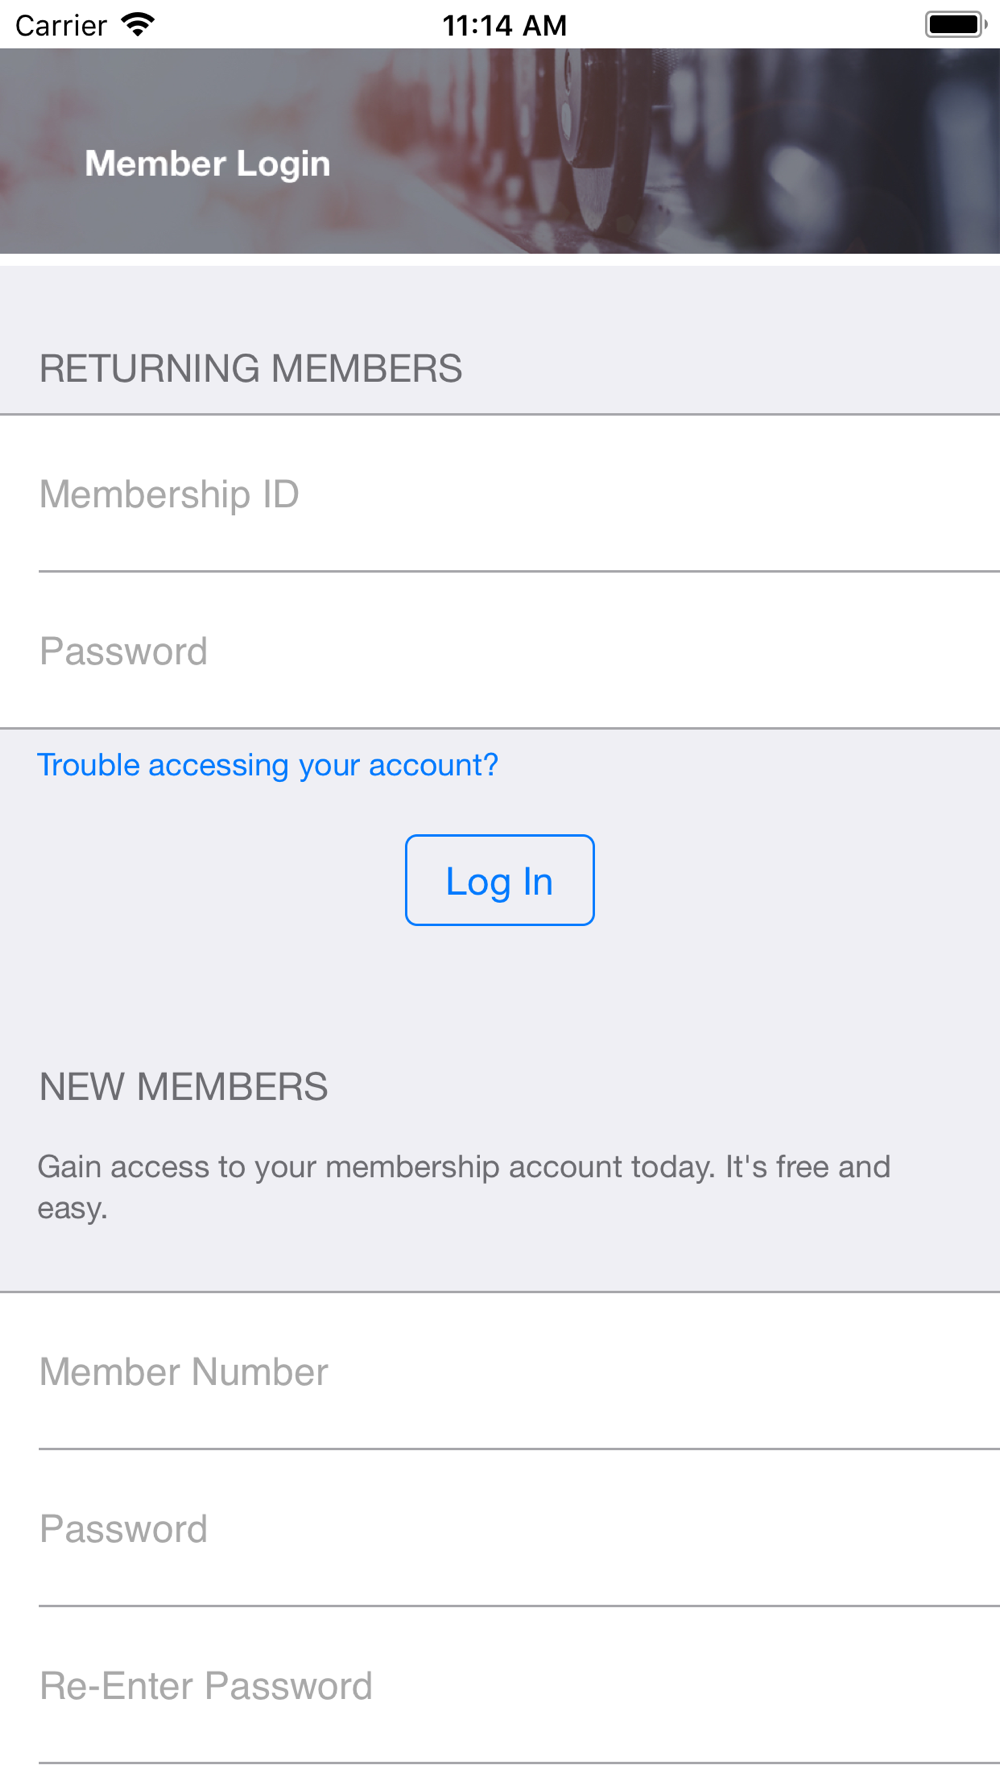1000x1778 pixels.
Task: Focus the Membership ID field
Action: 500,494
